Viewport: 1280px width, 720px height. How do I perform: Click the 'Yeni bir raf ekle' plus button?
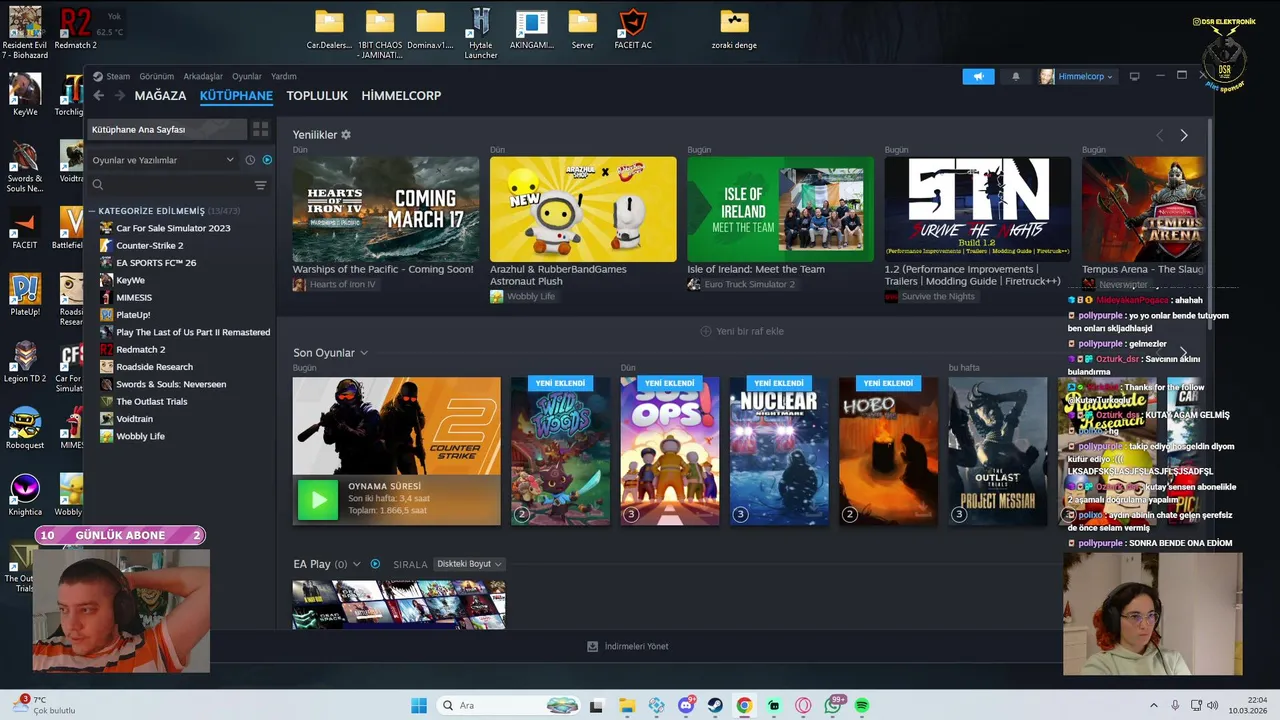click(706, 331)
